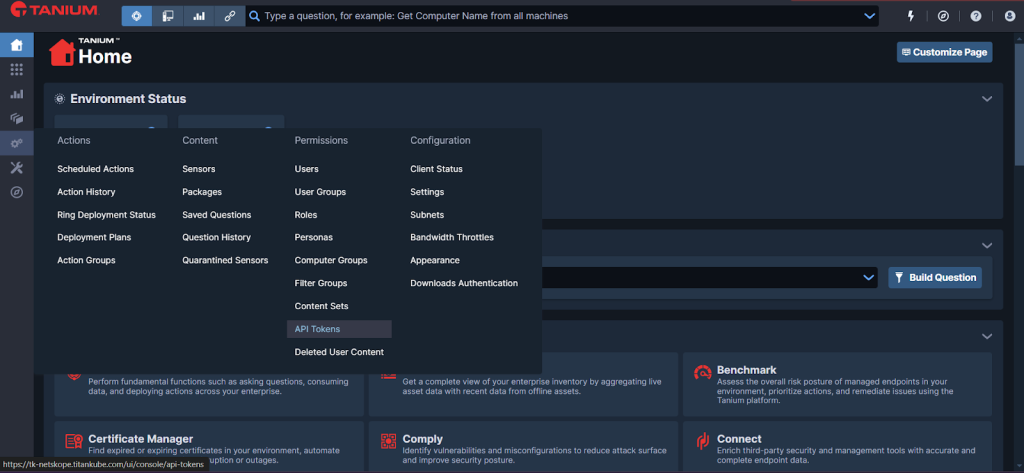Open the bar chart icon in left sidebar
This screenshot has width=1024, height=473.
point(17,94)
